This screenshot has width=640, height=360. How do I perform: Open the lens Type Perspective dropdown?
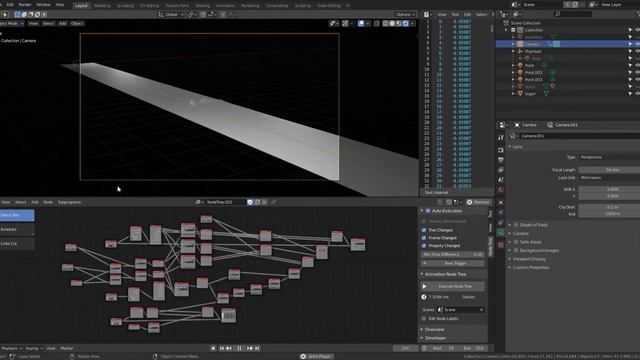pyautogui.click(x=609, y=157)
